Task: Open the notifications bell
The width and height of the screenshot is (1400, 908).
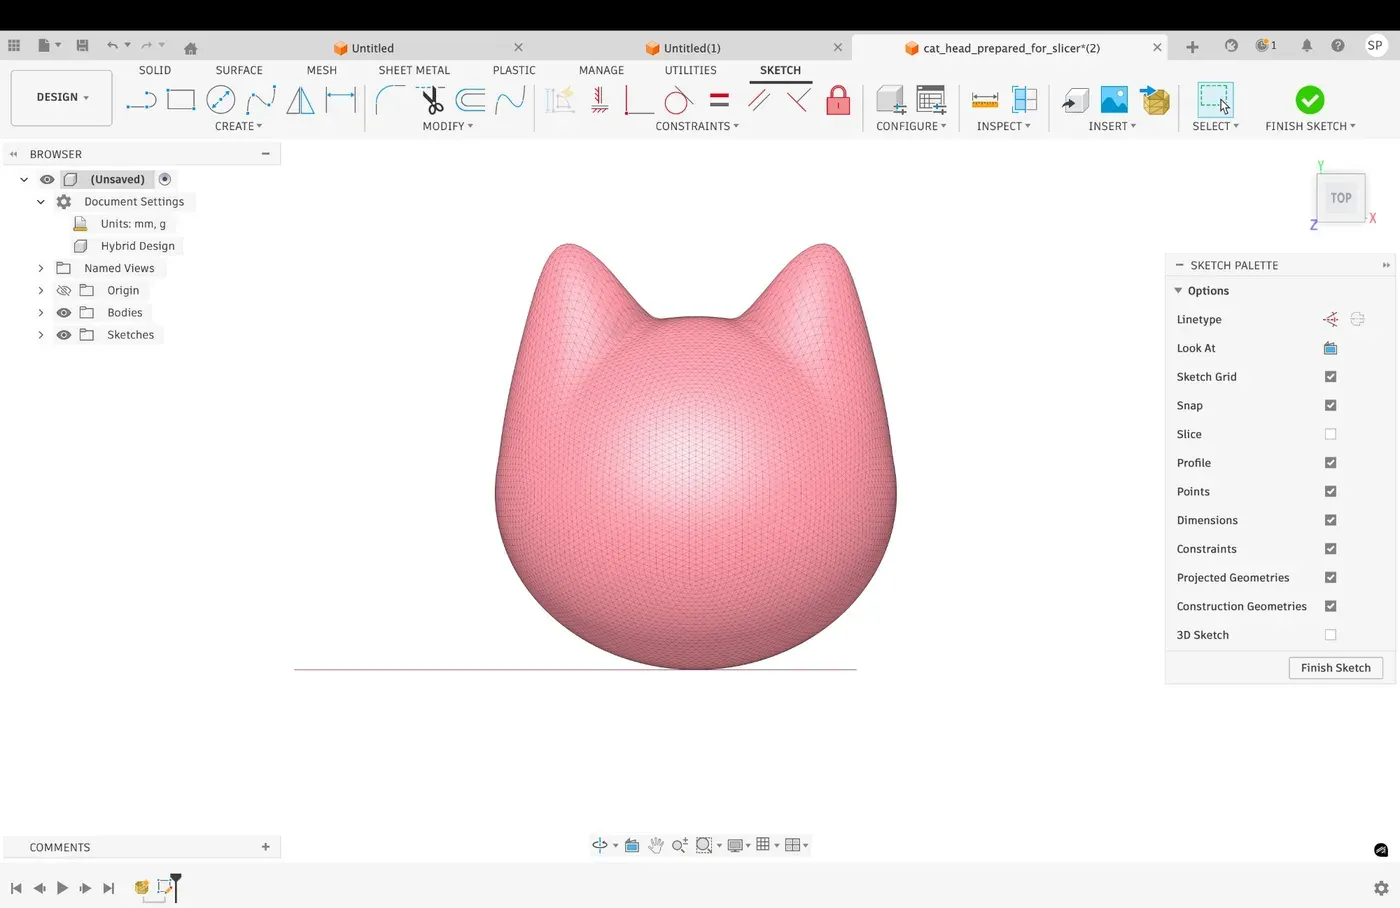Action: tap(1306, 46)
